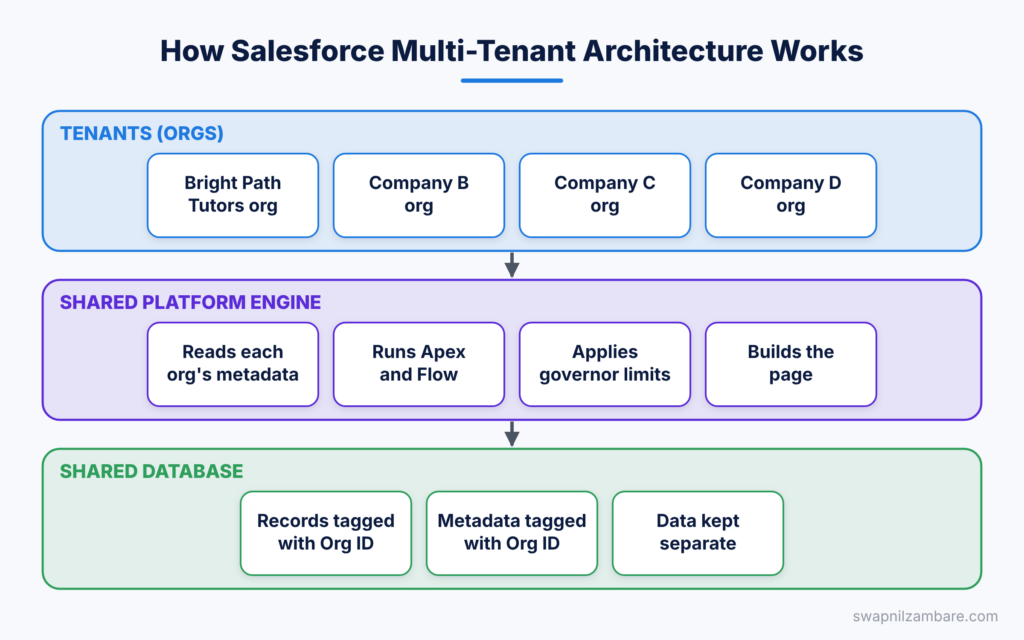Click the Data kept separate box
Screen dimensions: 1024x640
tap(697, 533)
